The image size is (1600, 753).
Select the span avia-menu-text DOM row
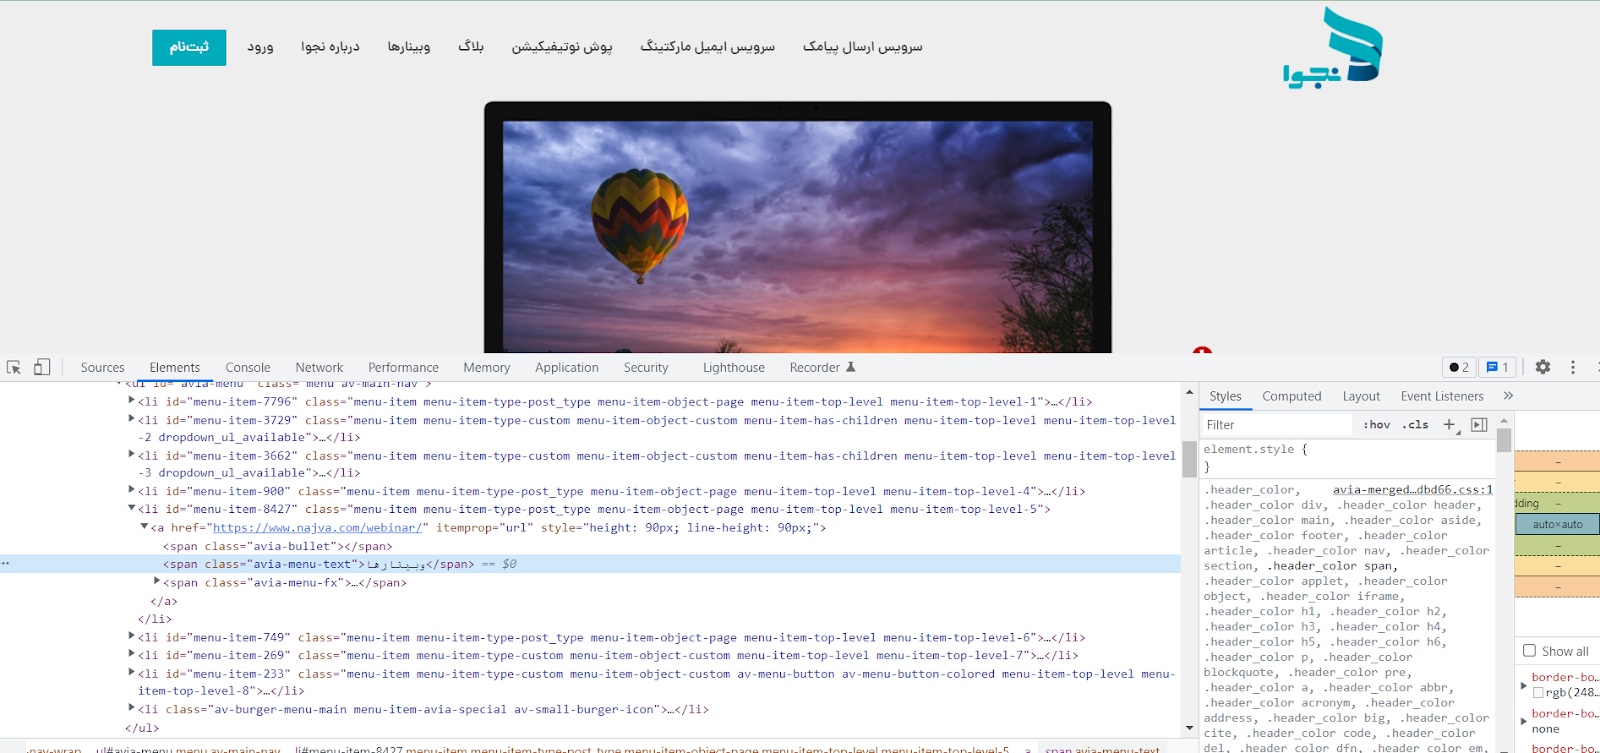[590, 564]
